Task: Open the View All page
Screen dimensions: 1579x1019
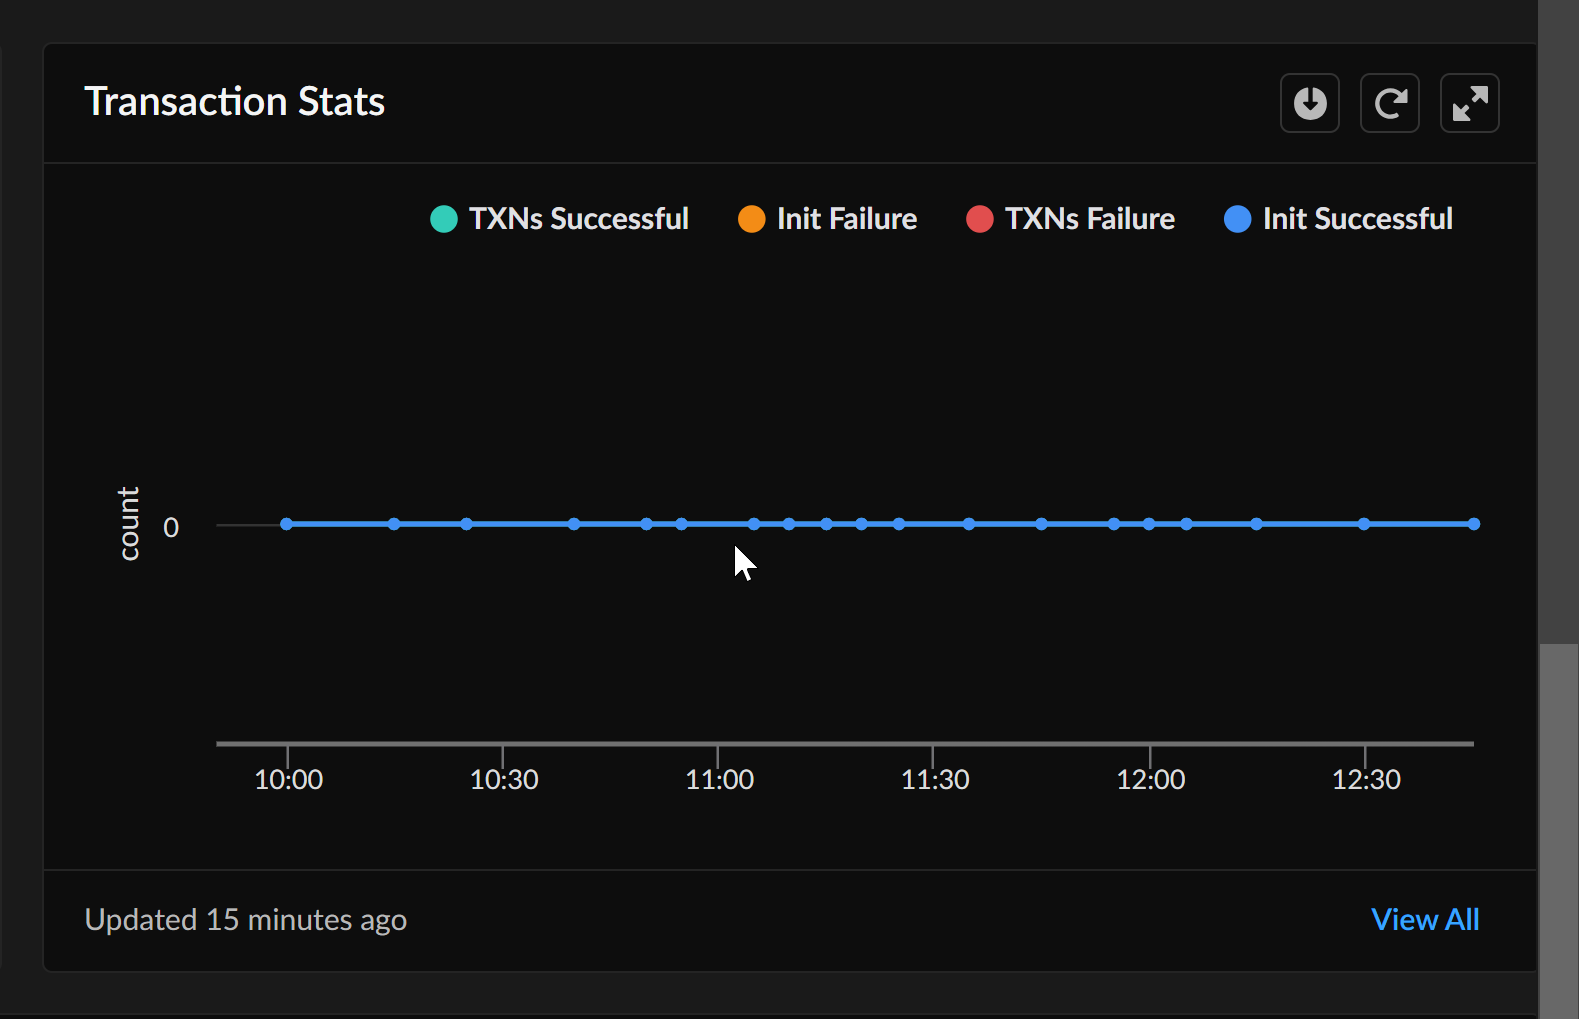Action: coord(1425,919)
